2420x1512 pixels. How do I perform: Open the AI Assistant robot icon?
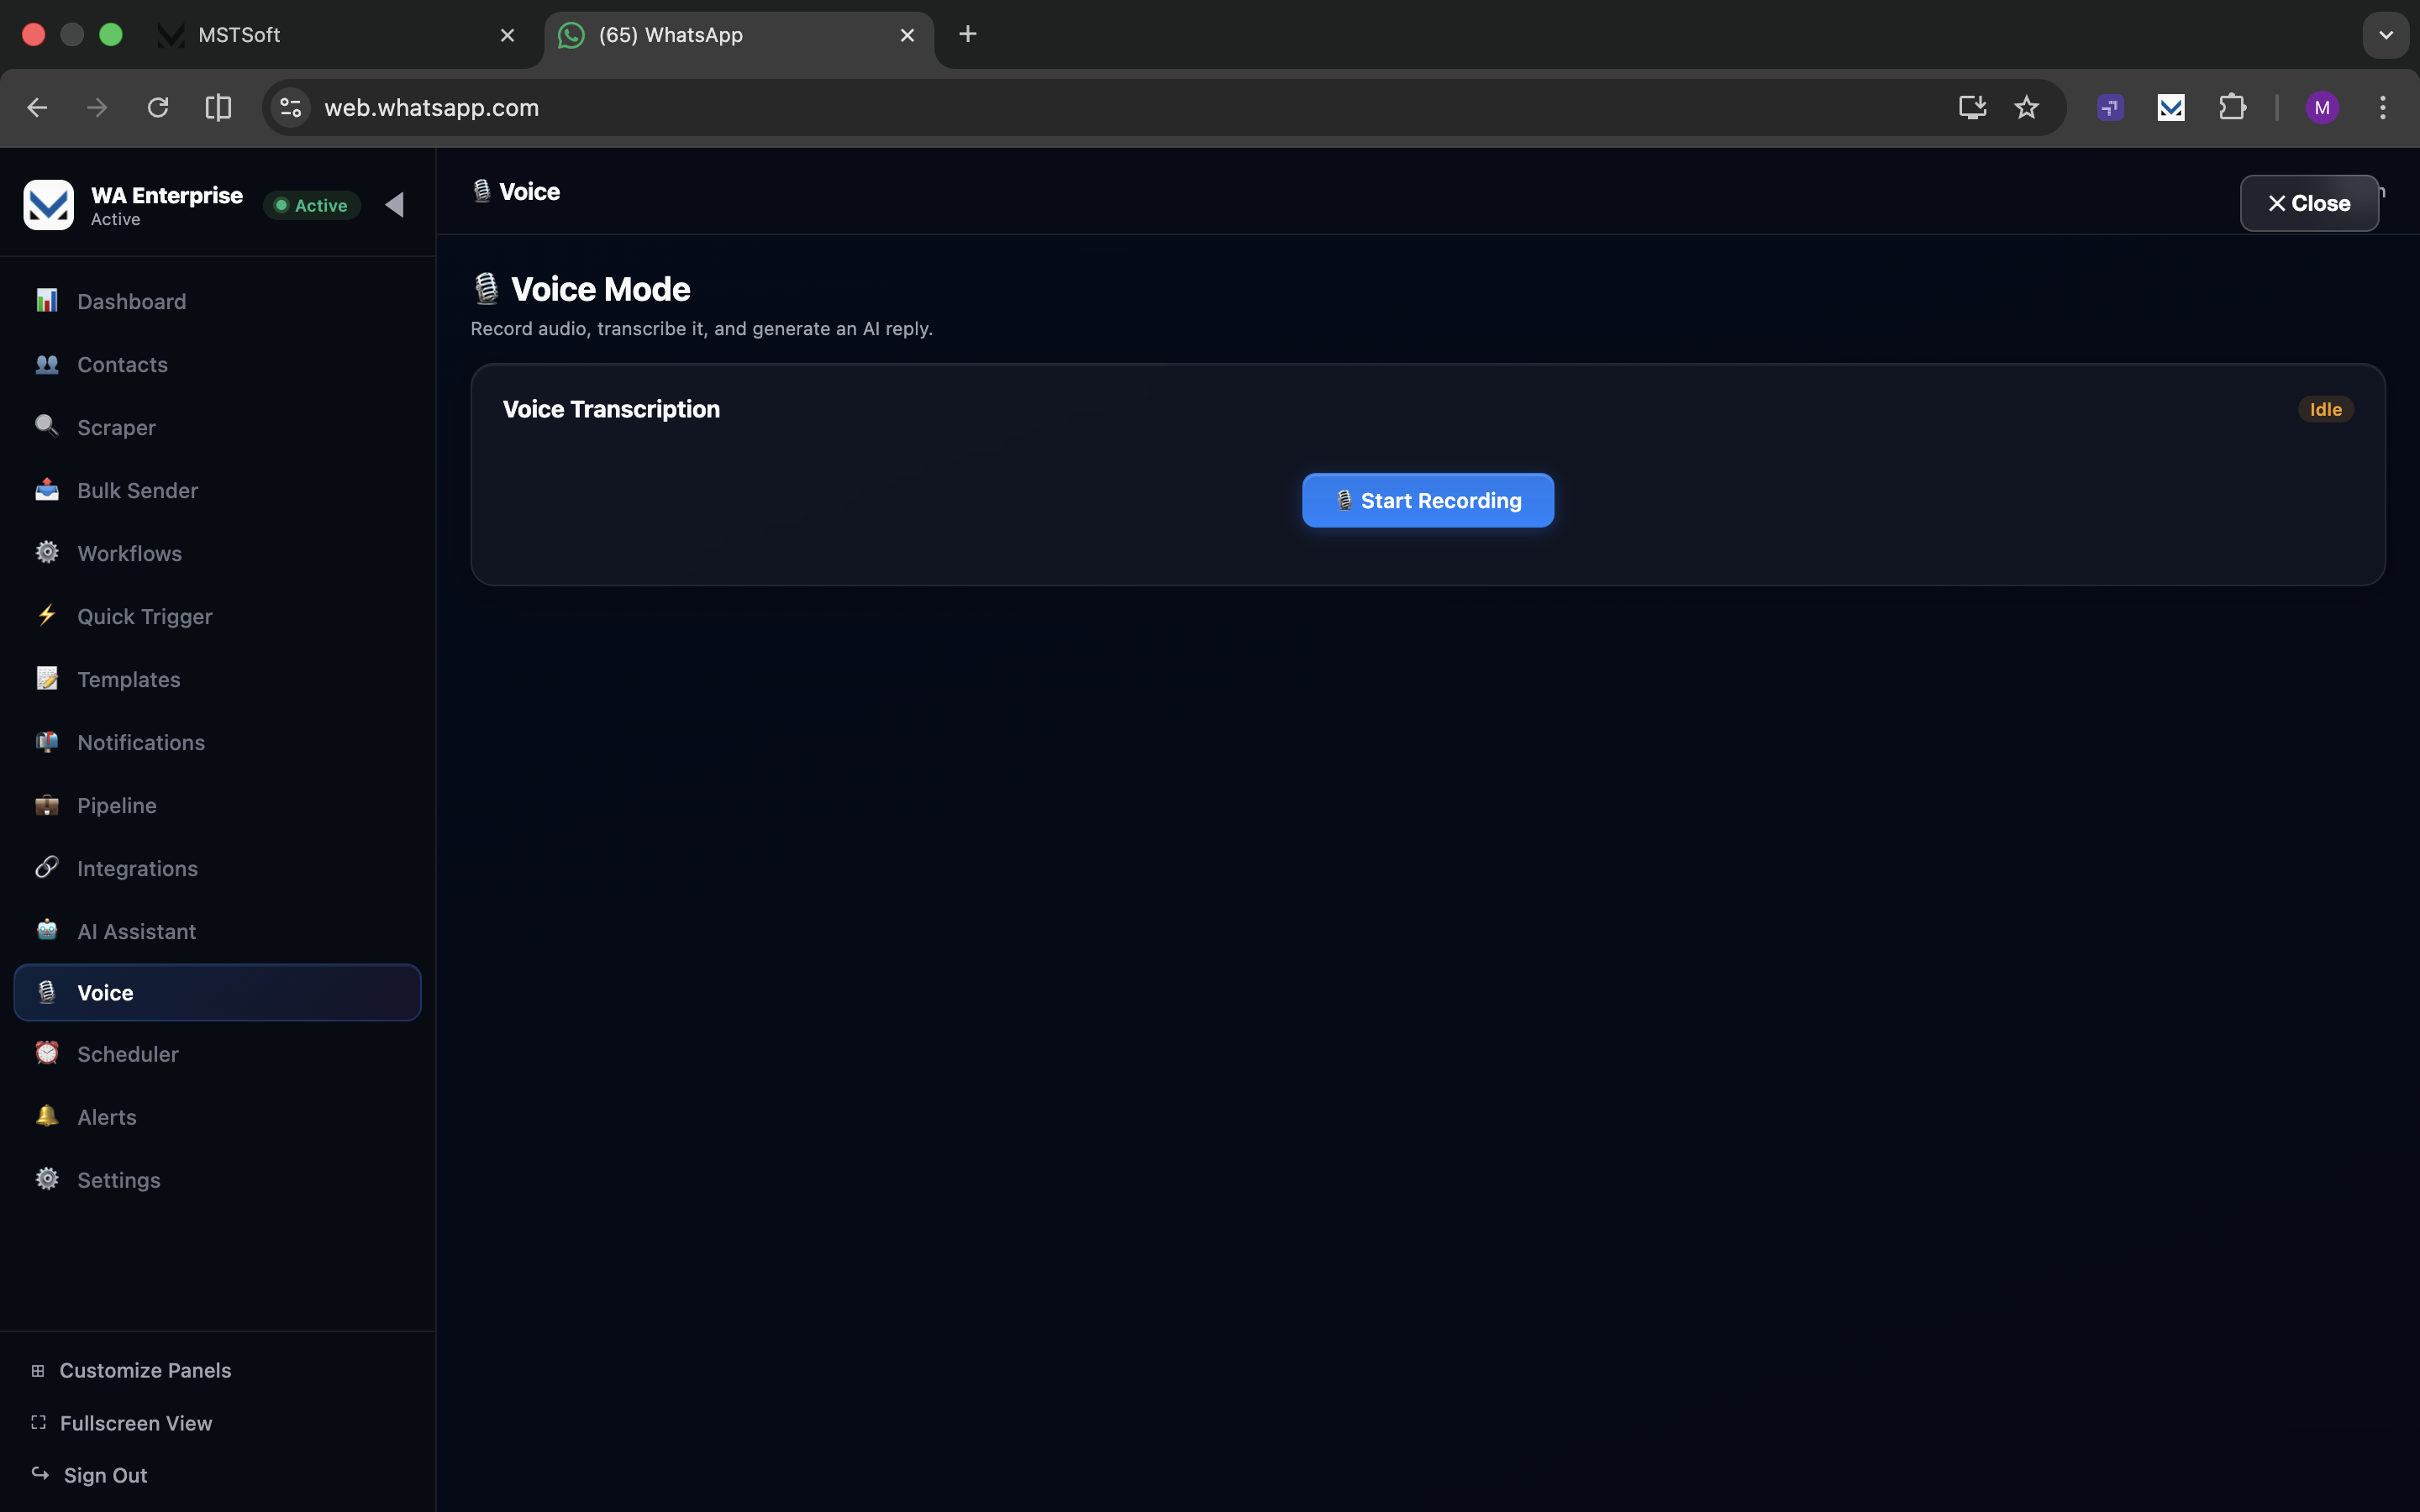point(47,931)
